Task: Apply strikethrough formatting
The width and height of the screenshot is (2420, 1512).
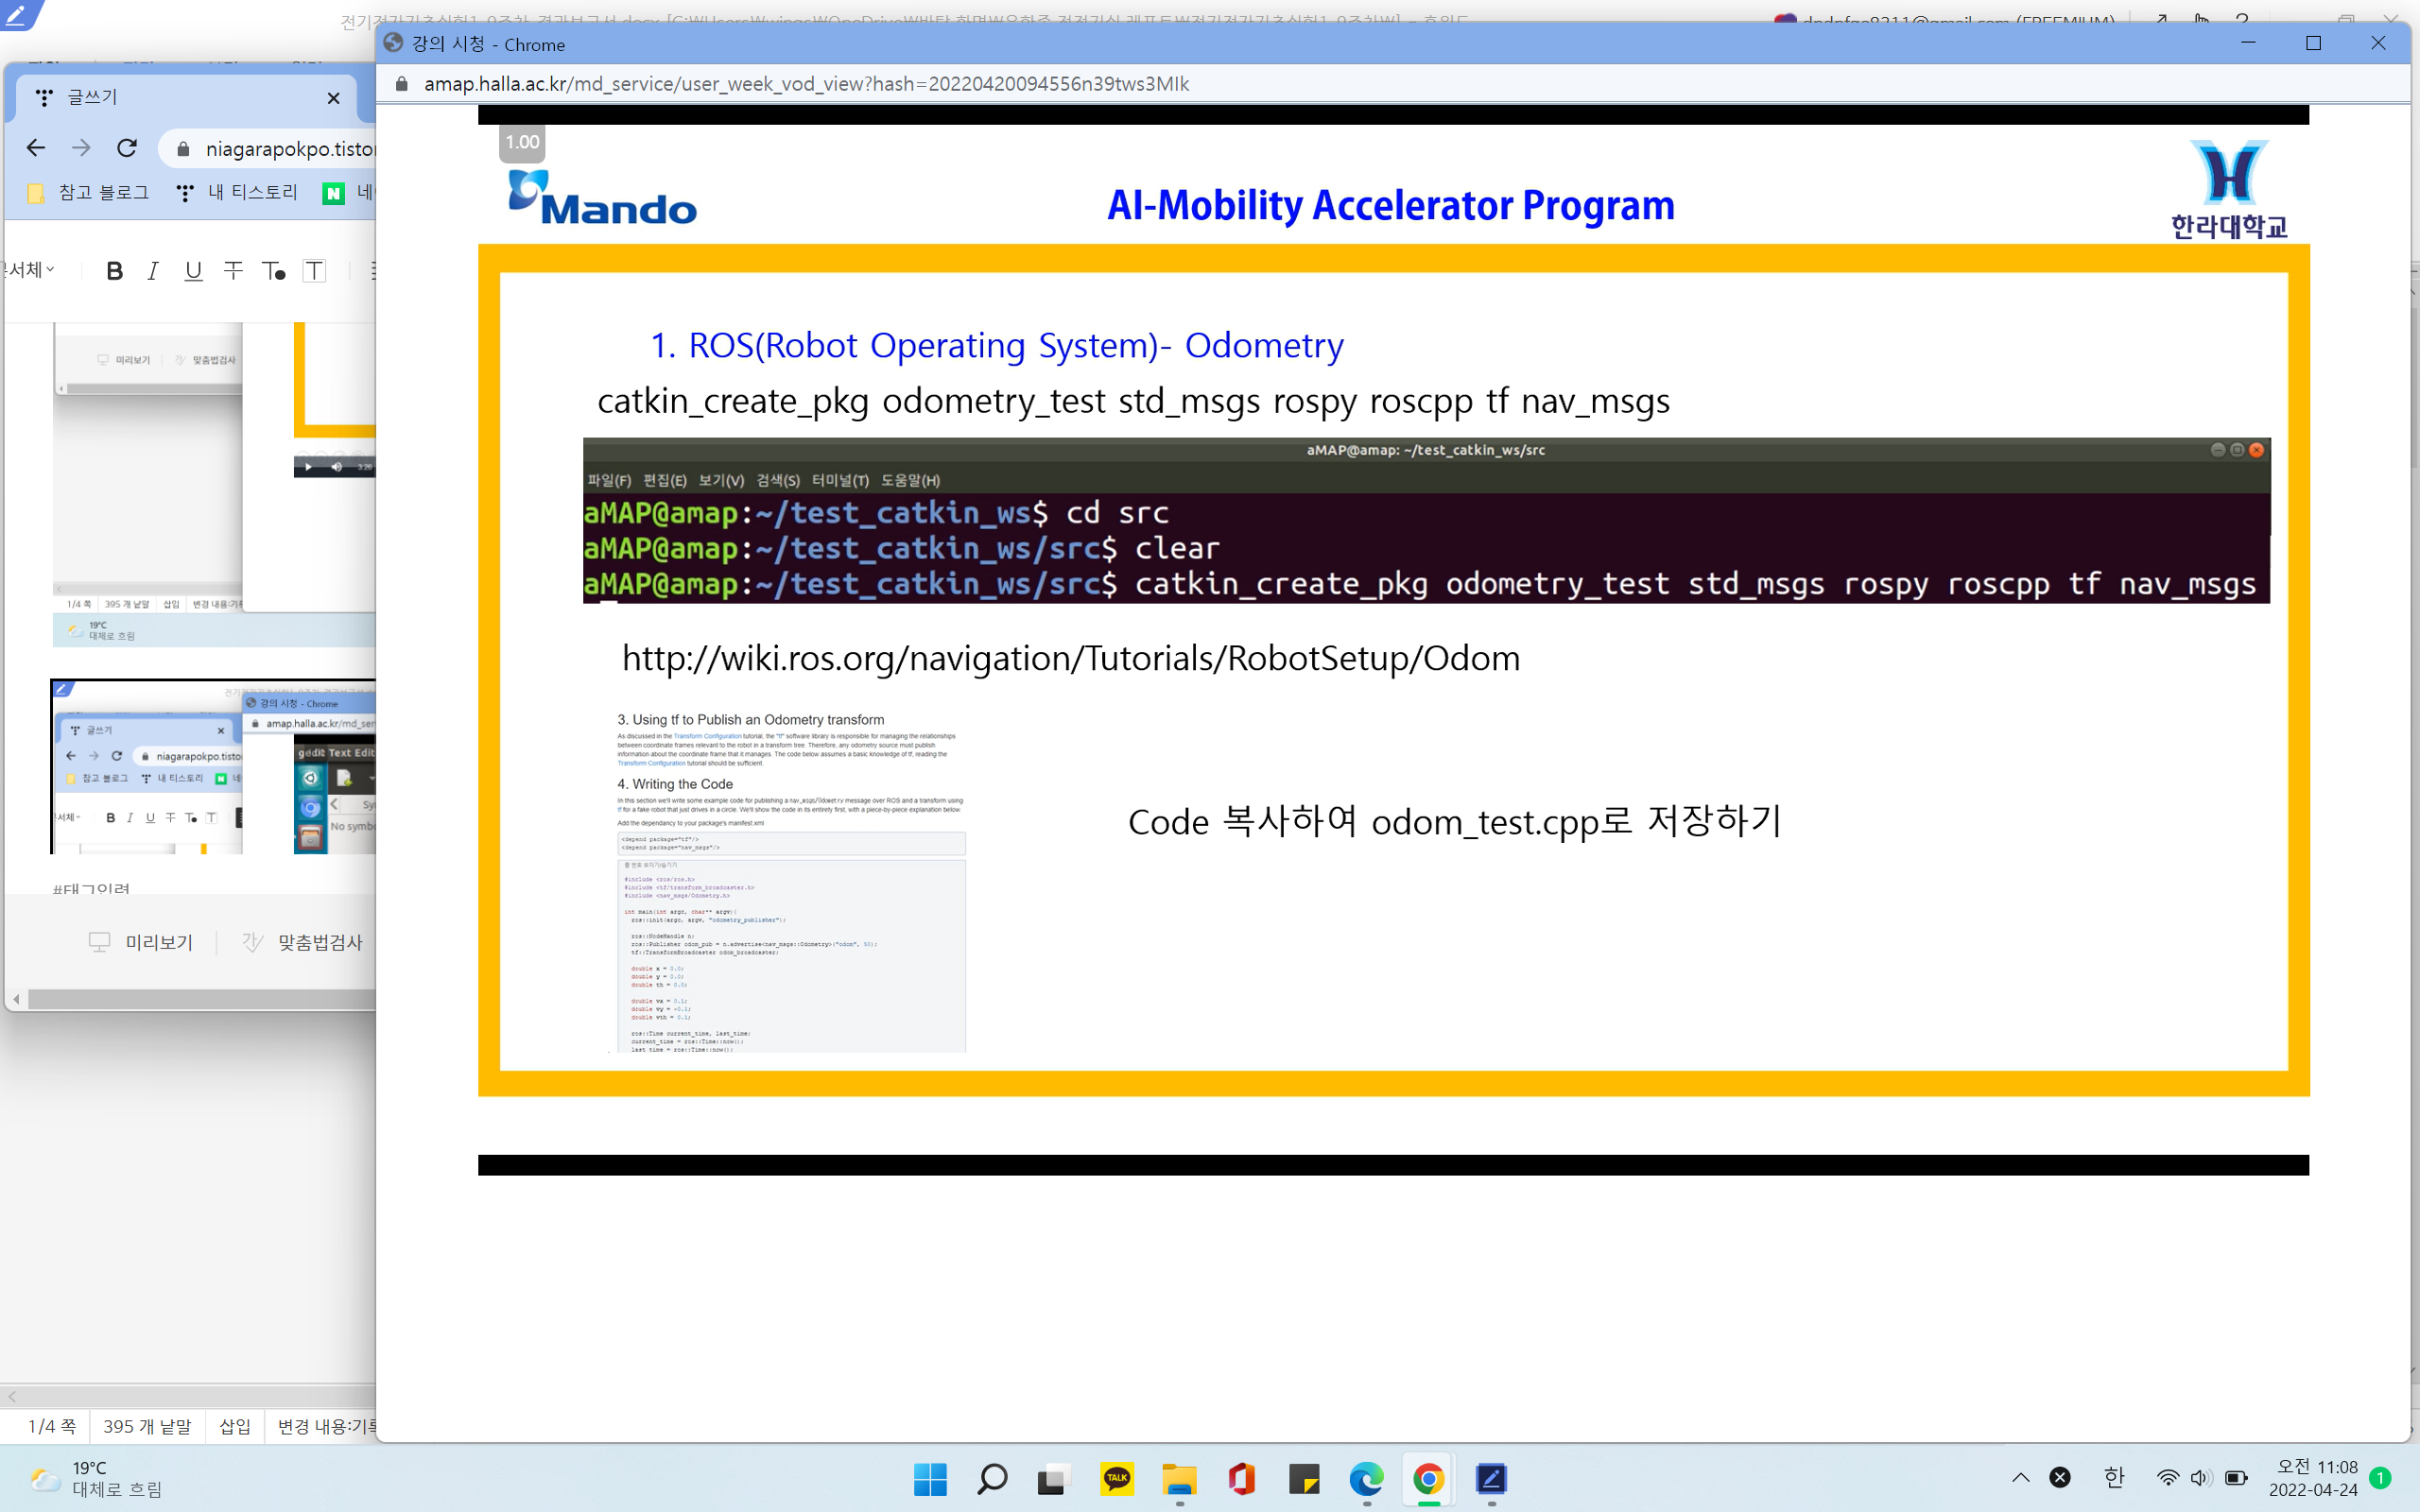Action: (233, 271)
